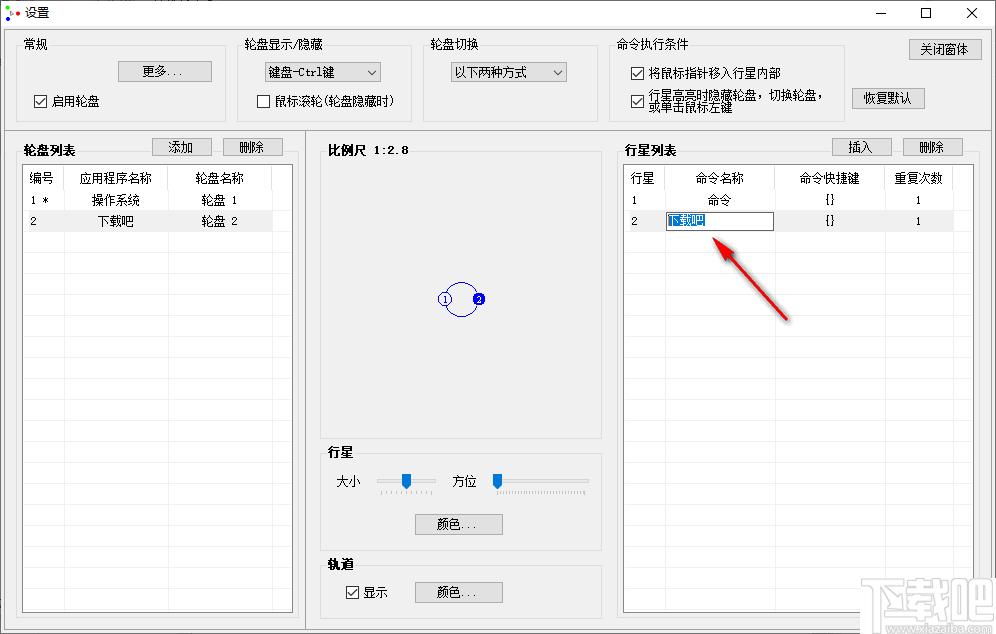The width and height of the screenshot is (996, 634).
Task: Select 操作系统 row in wheel list
Action: [147, 200]
